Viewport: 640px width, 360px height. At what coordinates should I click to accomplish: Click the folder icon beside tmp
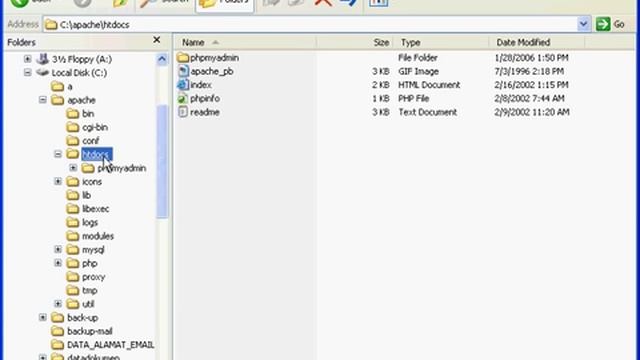[x=73, y=290]
